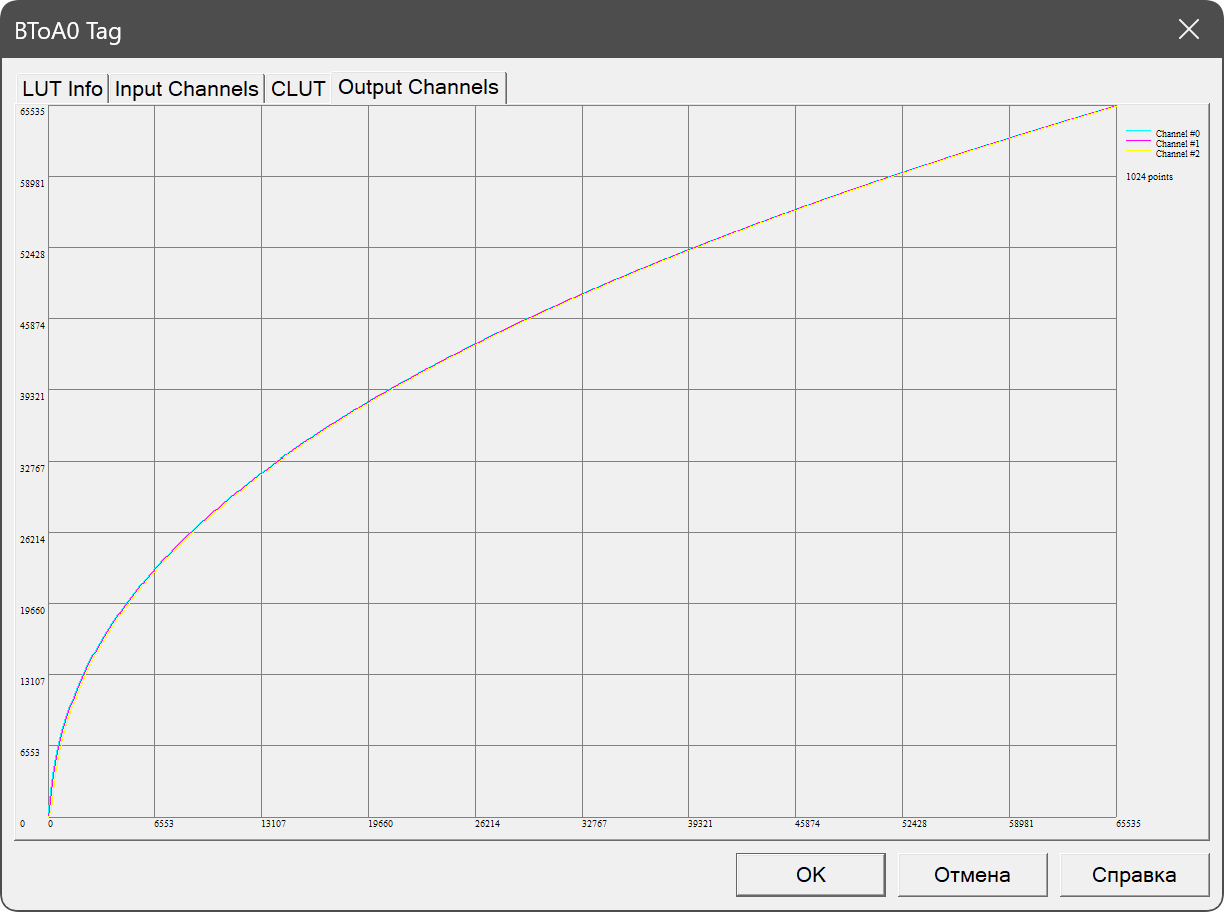Click the 65535 label on the vertical axis

point(32,111)
